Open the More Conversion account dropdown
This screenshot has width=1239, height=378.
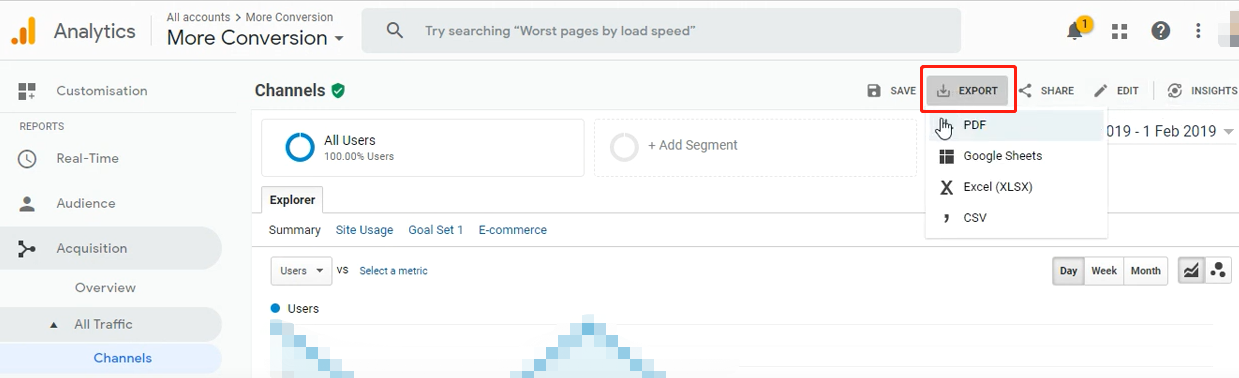click(x=255, y=39)
